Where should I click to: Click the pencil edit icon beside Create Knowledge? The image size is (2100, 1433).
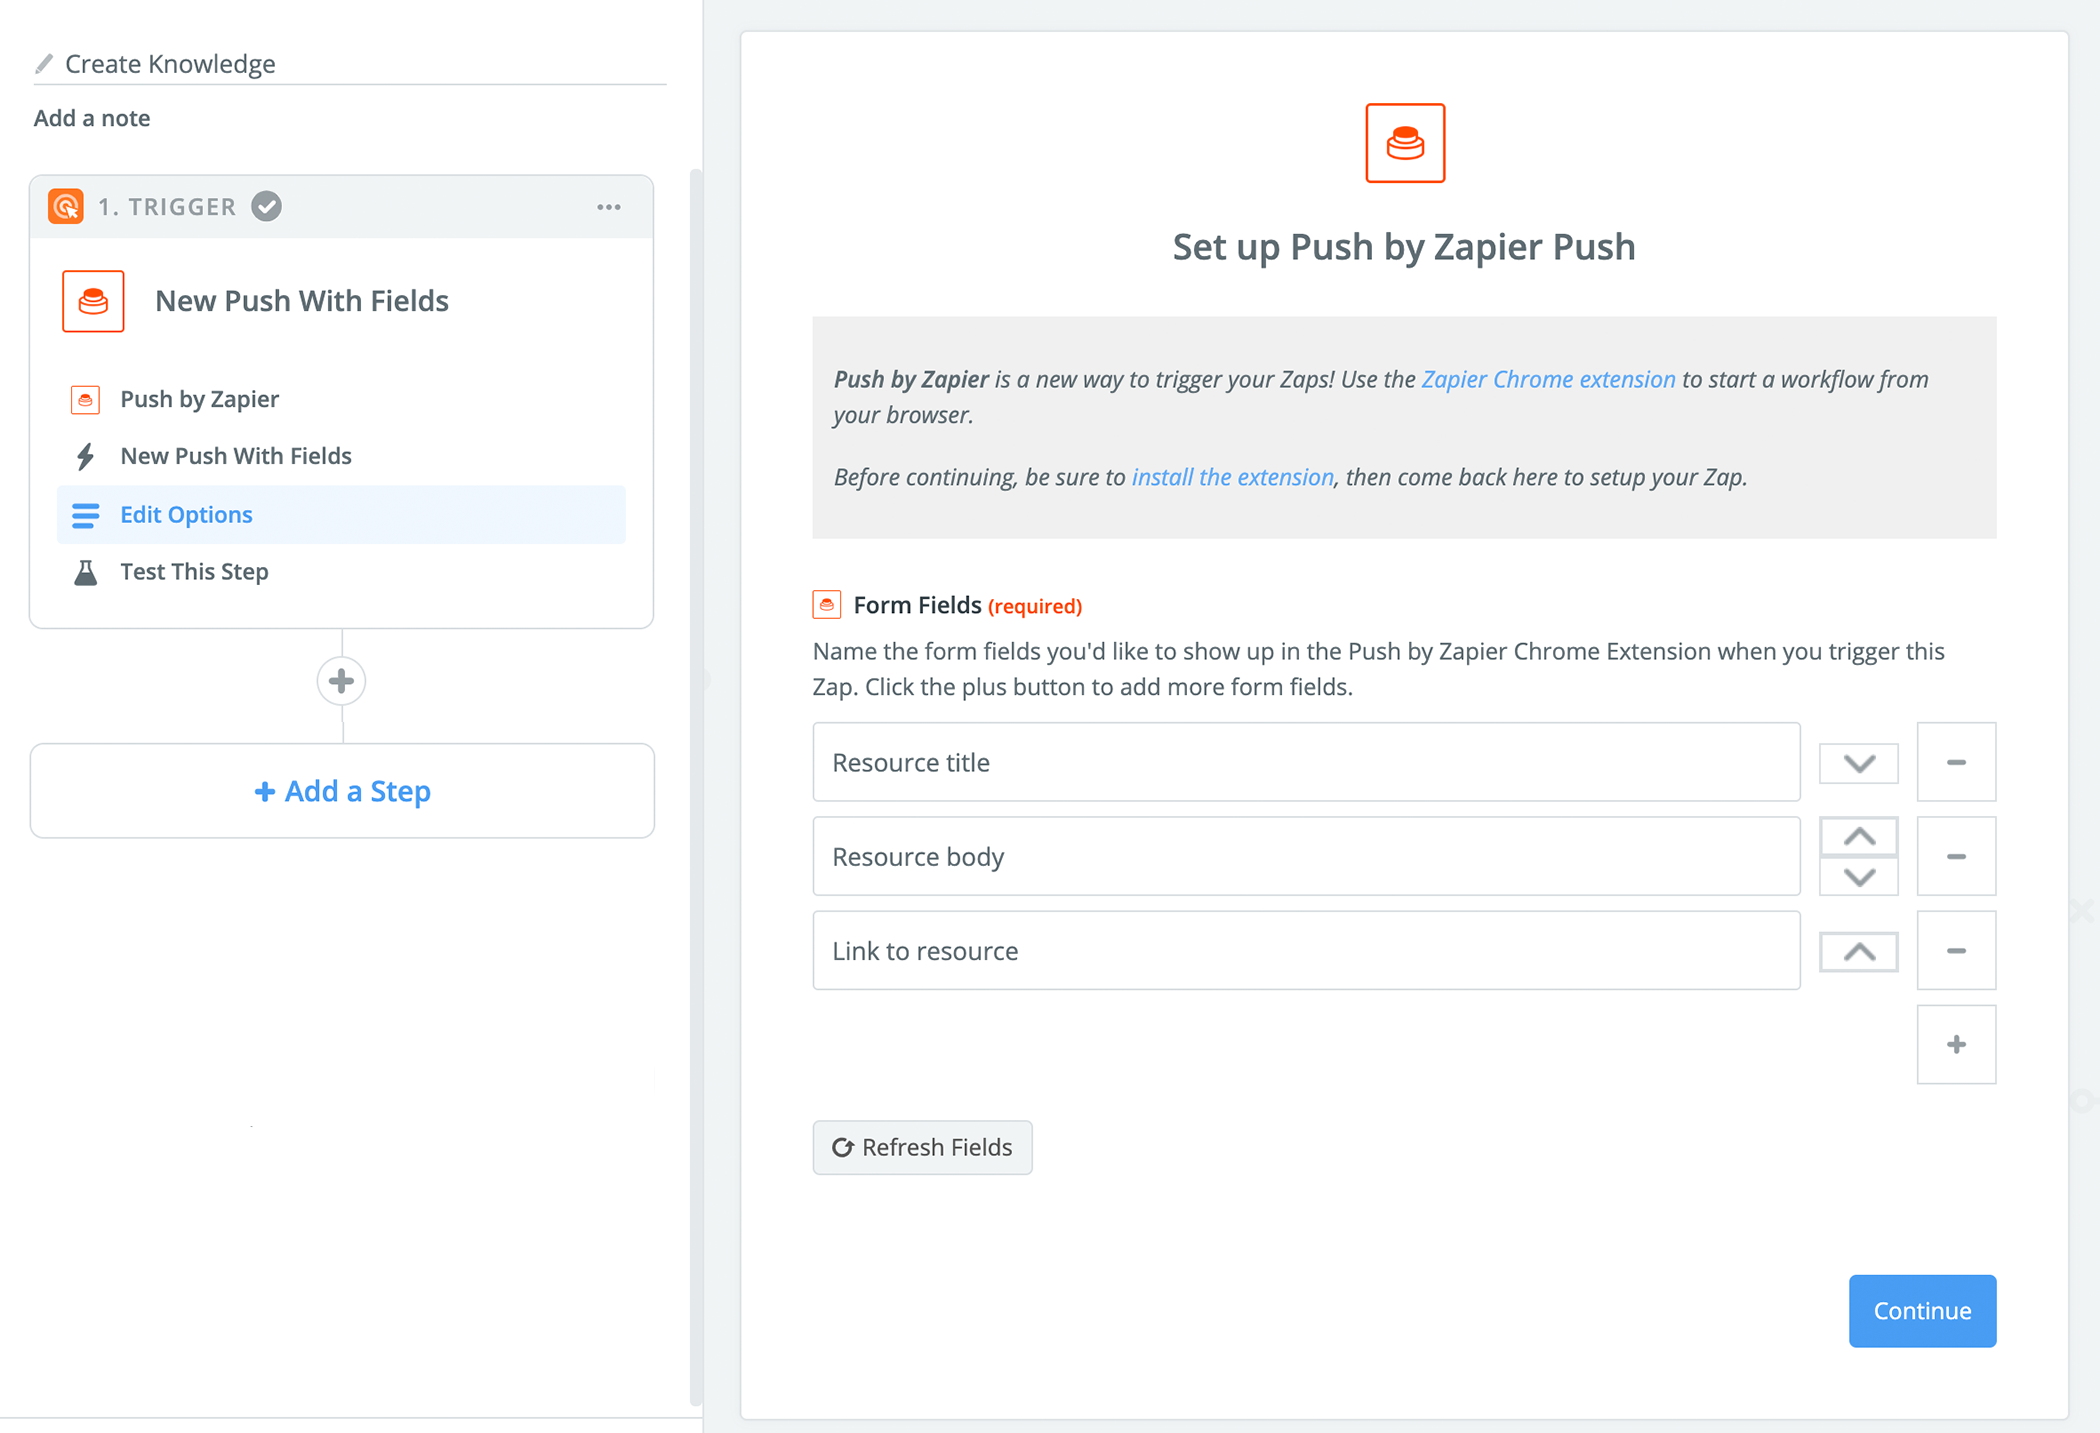[x=43, y=64]
